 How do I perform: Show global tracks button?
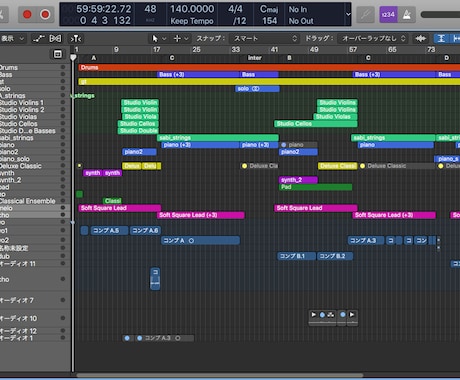coord(58,54)
